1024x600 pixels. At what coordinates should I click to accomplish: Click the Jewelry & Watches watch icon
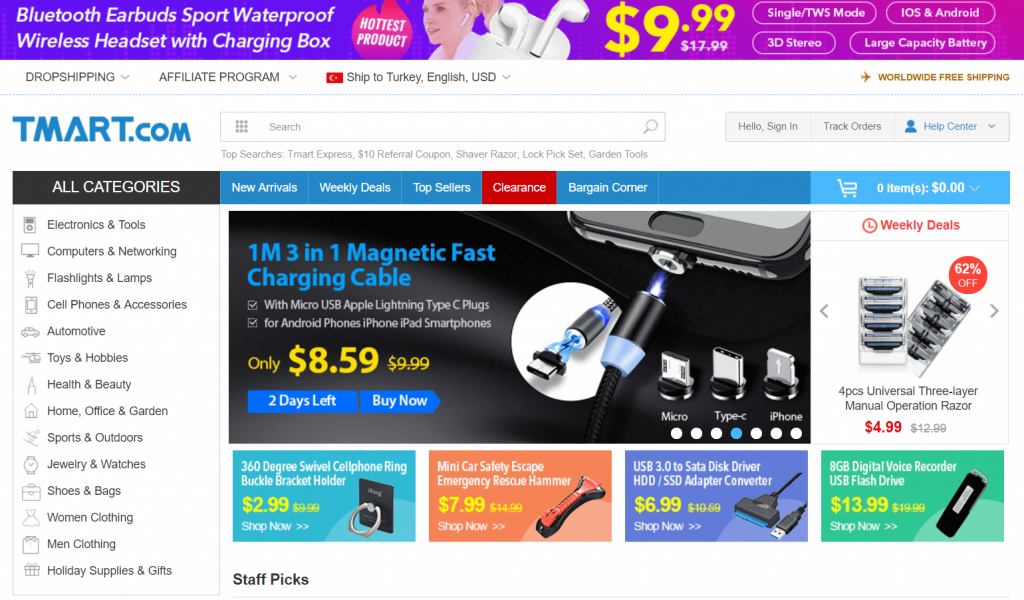tap(31, 464)
